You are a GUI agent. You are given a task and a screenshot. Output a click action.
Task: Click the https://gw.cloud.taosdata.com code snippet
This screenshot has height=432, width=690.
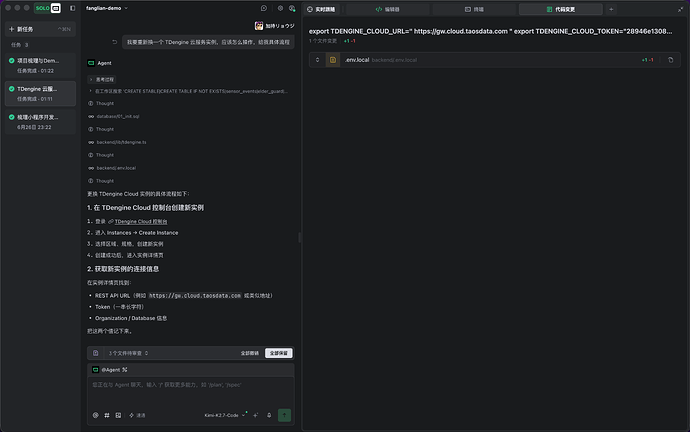(x=195, y=296)
